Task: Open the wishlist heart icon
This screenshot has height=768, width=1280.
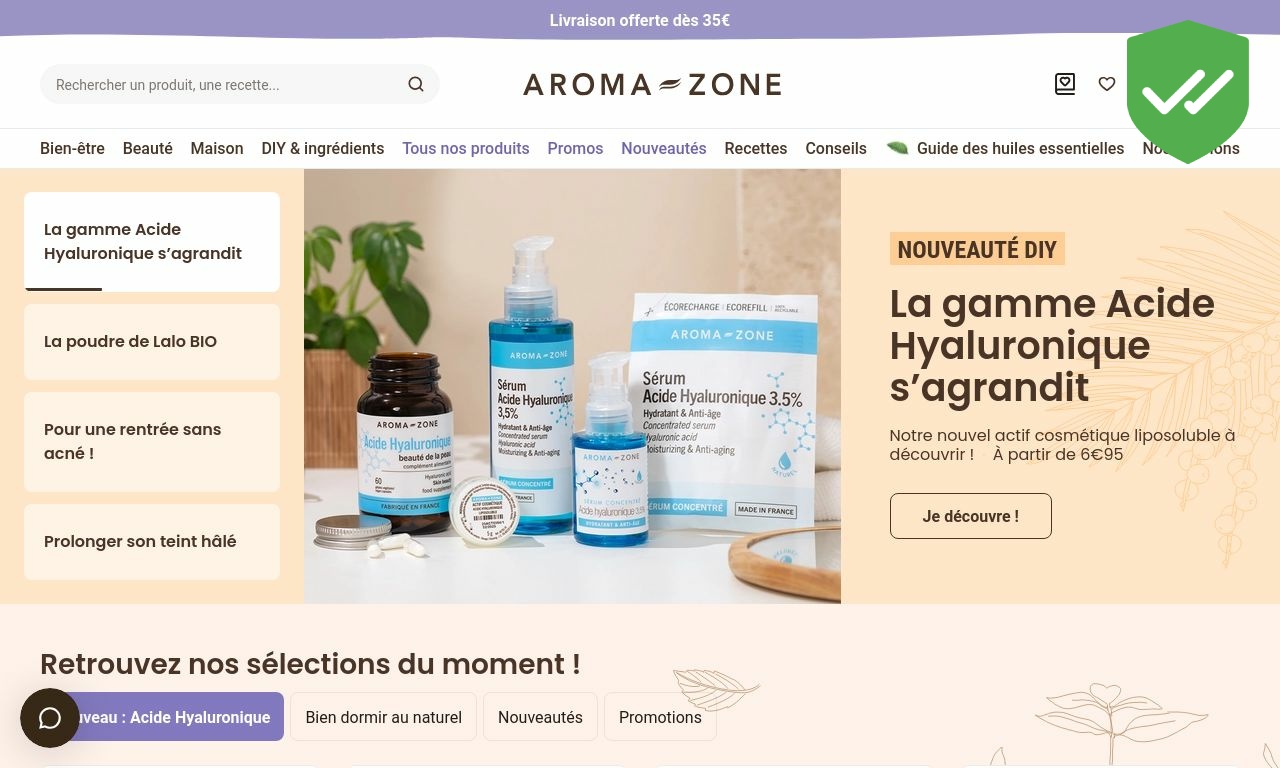Action: pos(1107,84)
